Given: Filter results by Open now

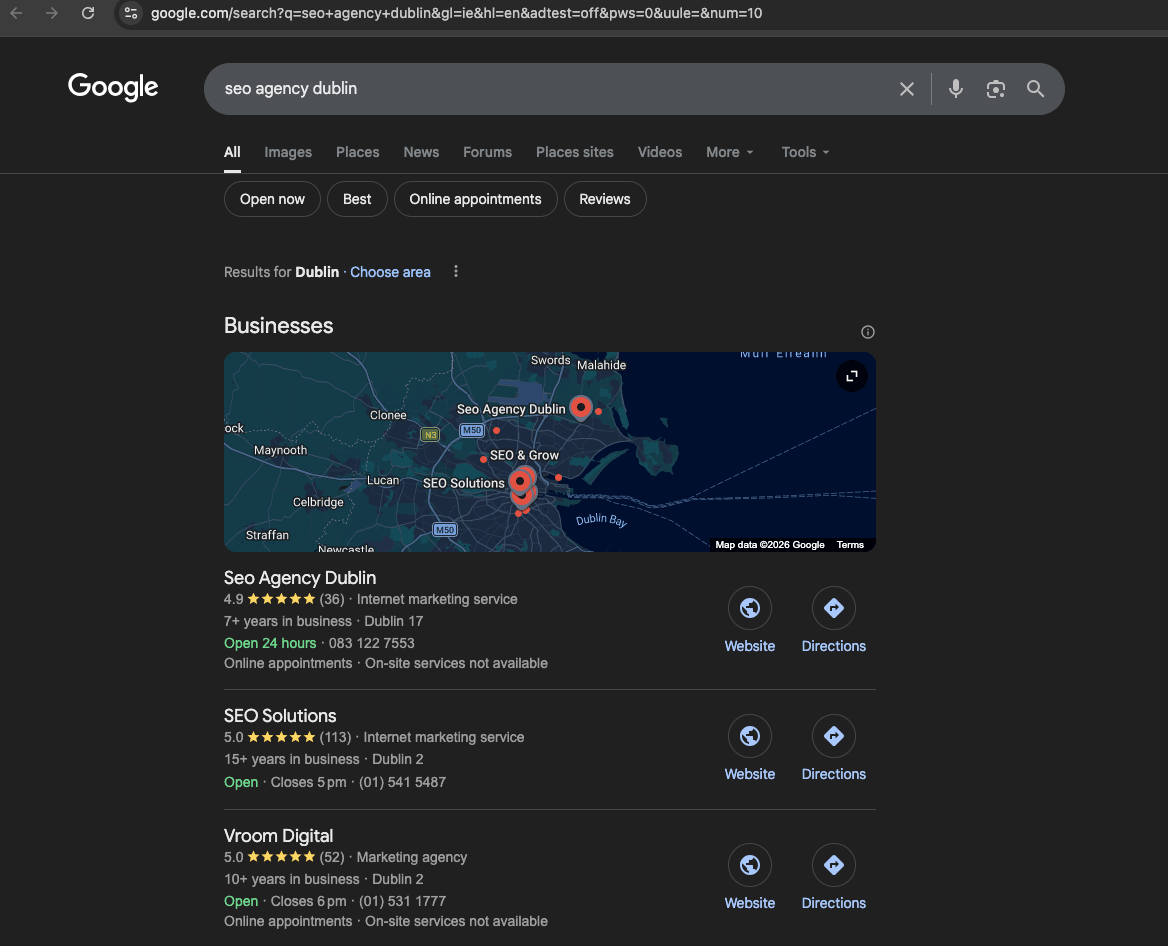Looking at the screenshot, I should point(272,199).
